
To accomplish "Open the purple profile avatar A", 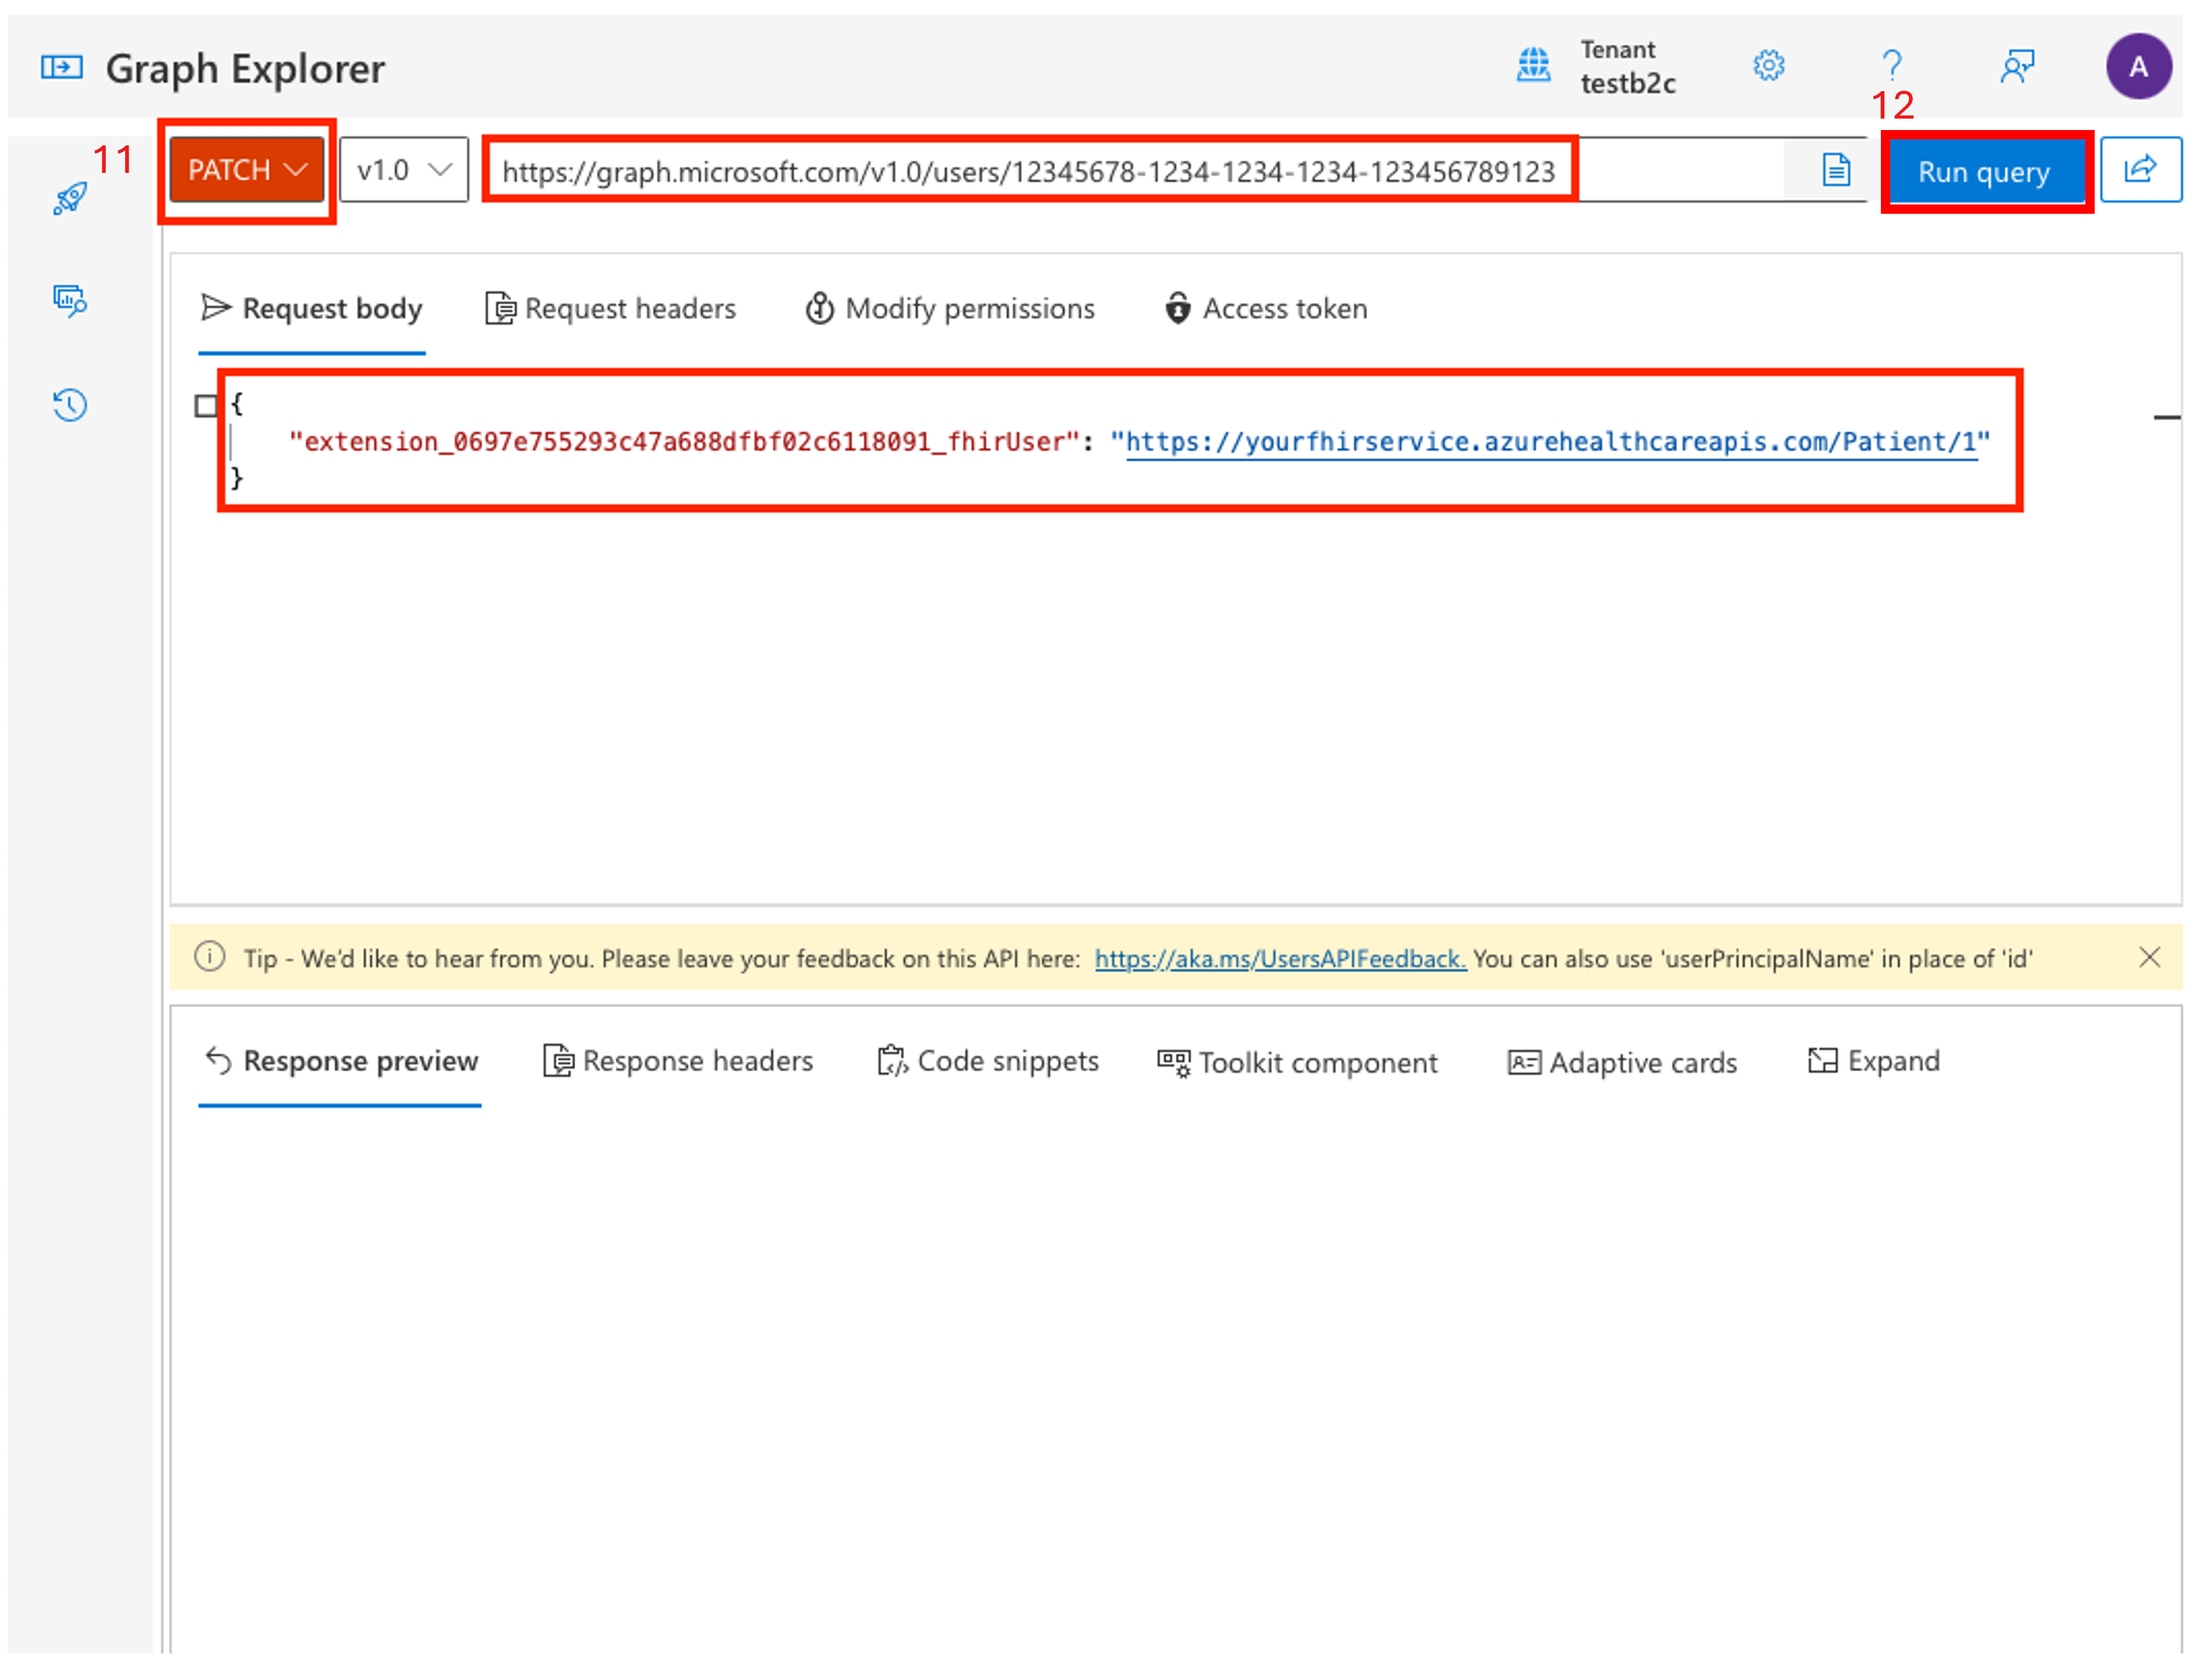I will [x=2138, y=67].
